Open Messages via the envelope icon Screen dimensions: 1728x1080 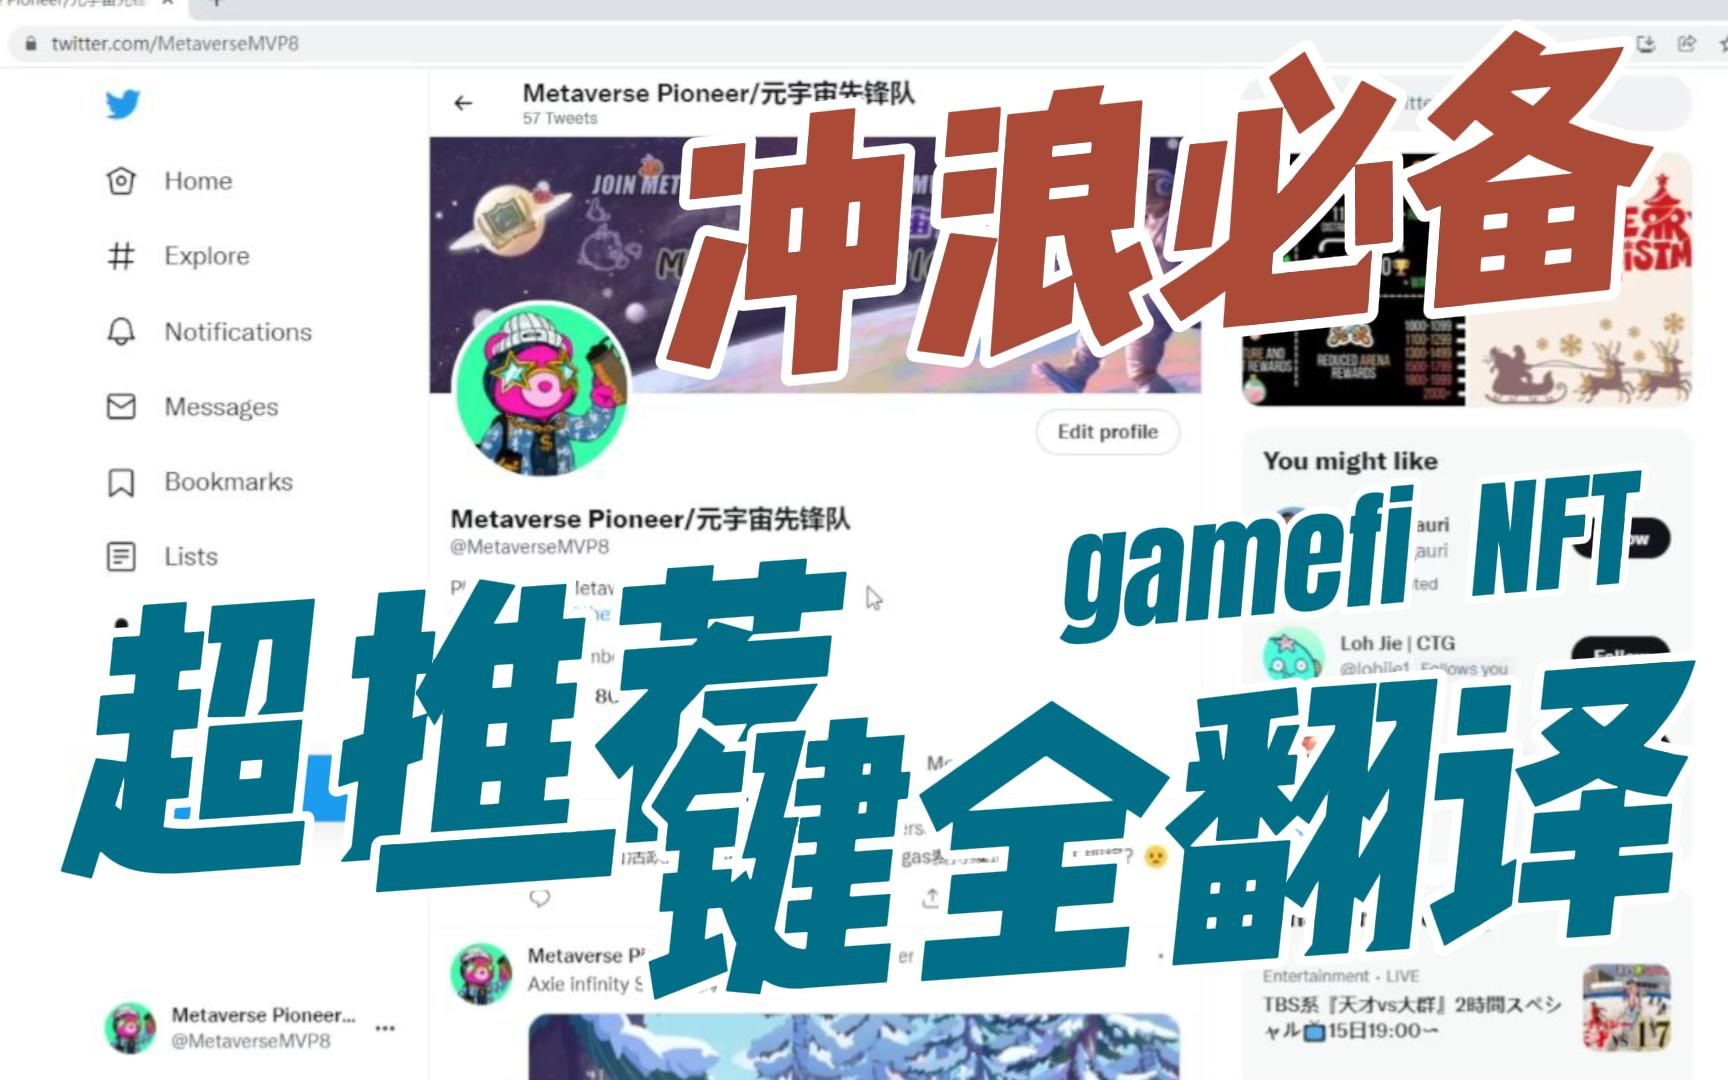pyautogui.click(x=219, y=407)
